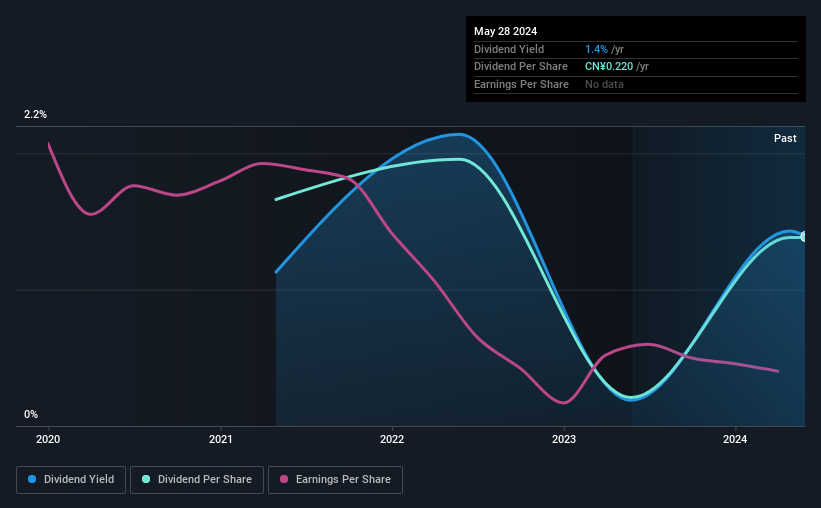Click the 2.2% y-axis label
This screenshot has height=508, width=821.
click(x=35, y=114)
